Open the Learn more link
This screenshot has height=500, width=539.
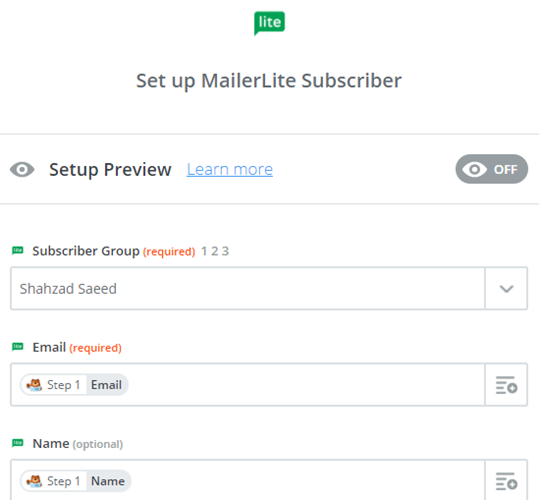tap(230, 169)
